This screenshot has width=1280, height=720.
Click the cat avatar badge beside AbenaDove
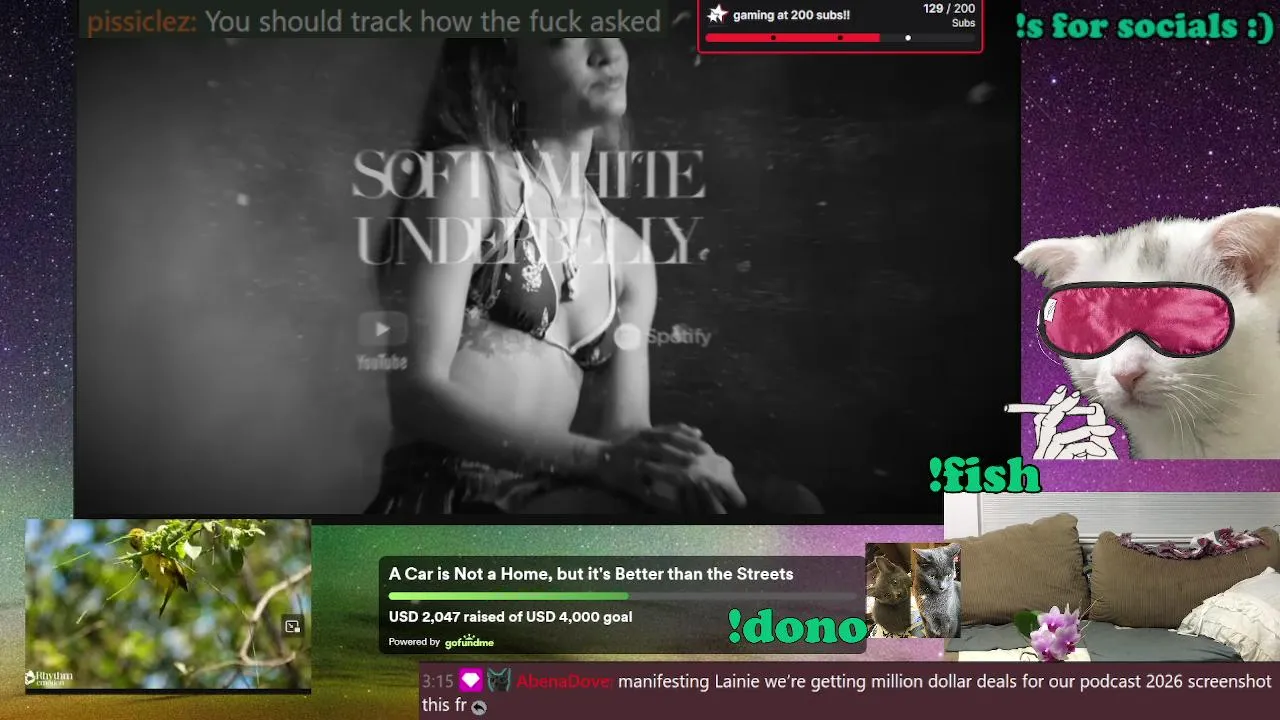click(x=499, y=681)
